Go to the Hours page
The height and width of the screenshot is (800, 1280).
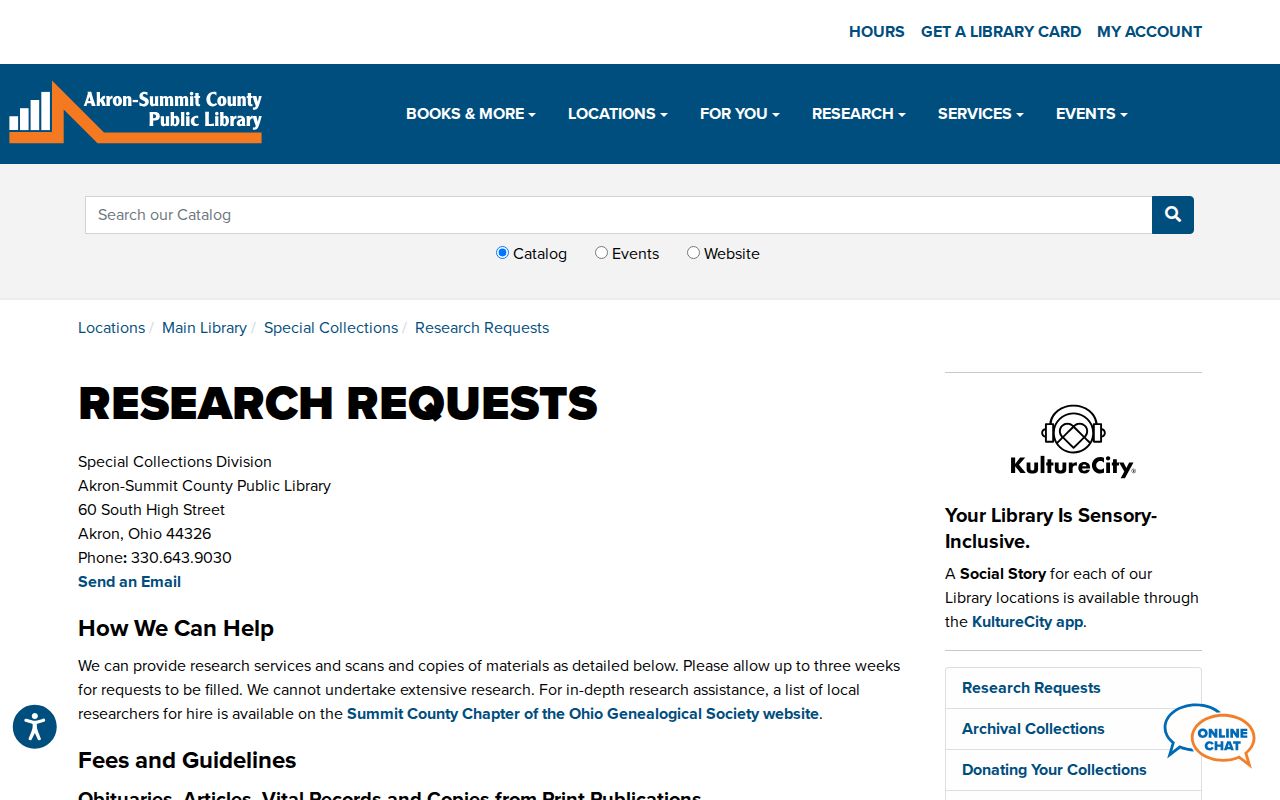877,32
